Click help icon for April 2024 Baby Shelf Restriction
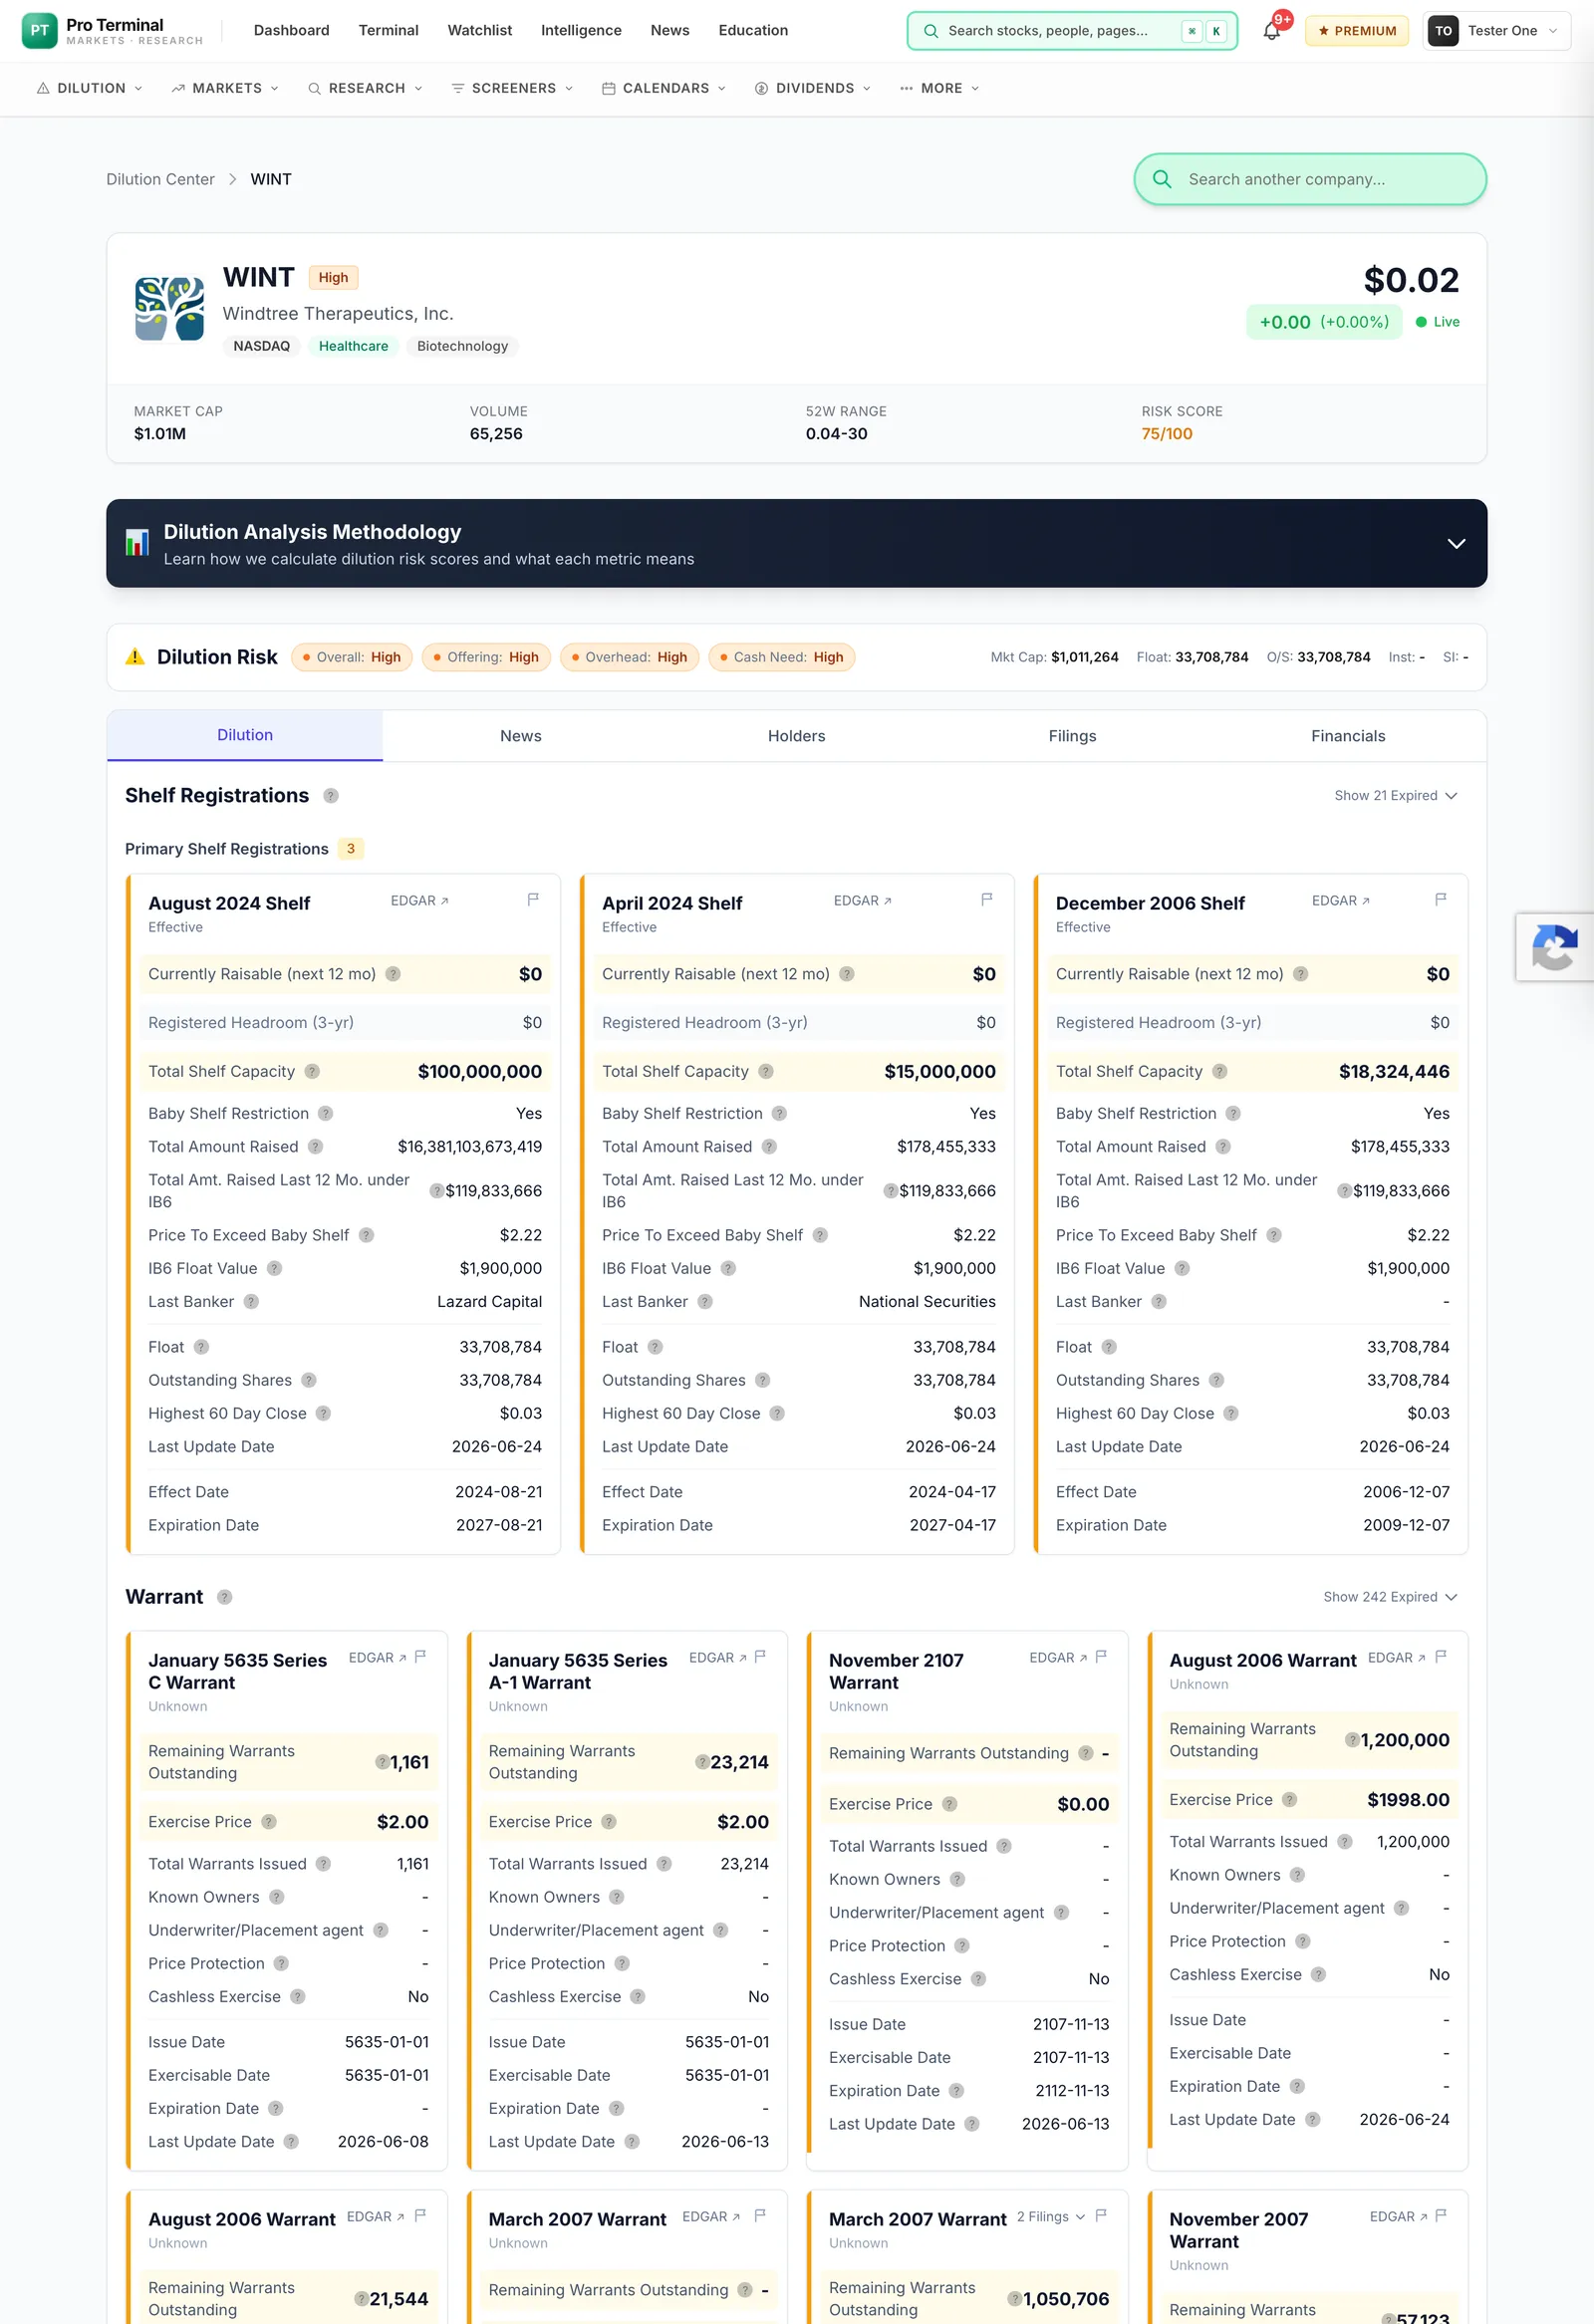 coord(780,1113)
